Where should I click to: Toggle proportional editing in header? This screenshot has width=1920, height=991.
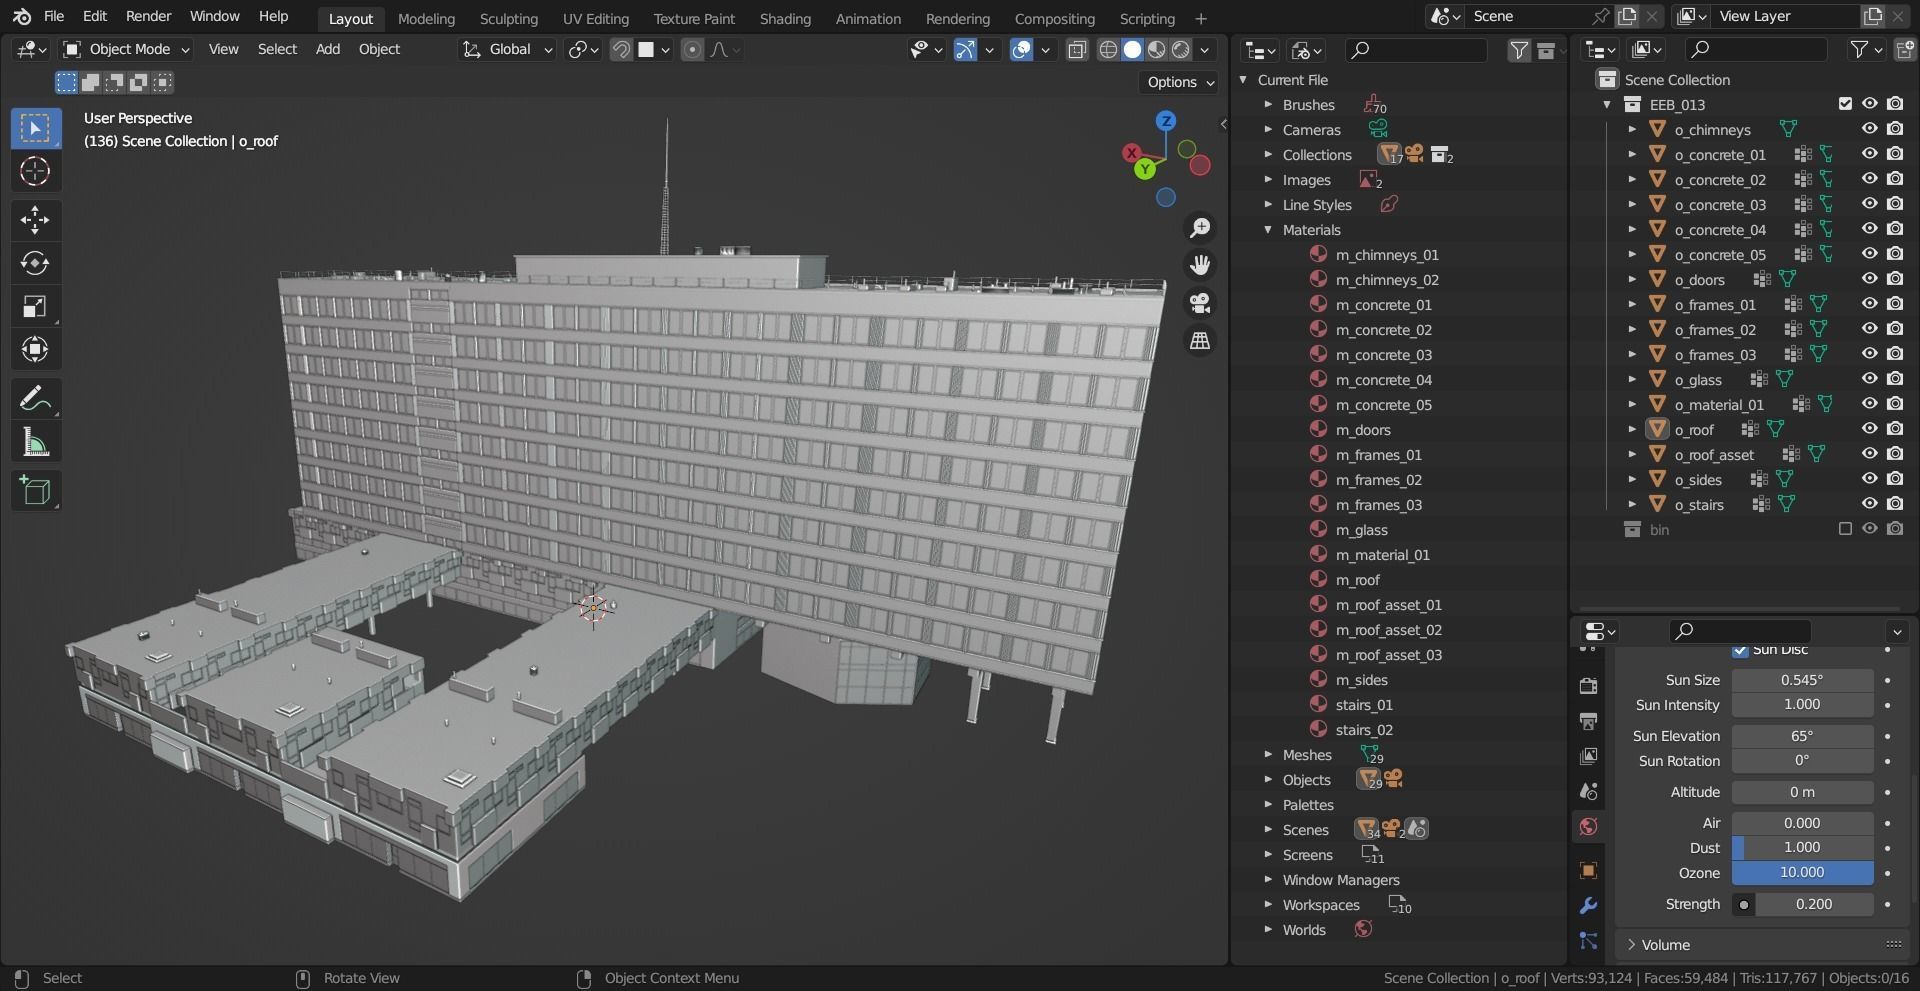692,50
